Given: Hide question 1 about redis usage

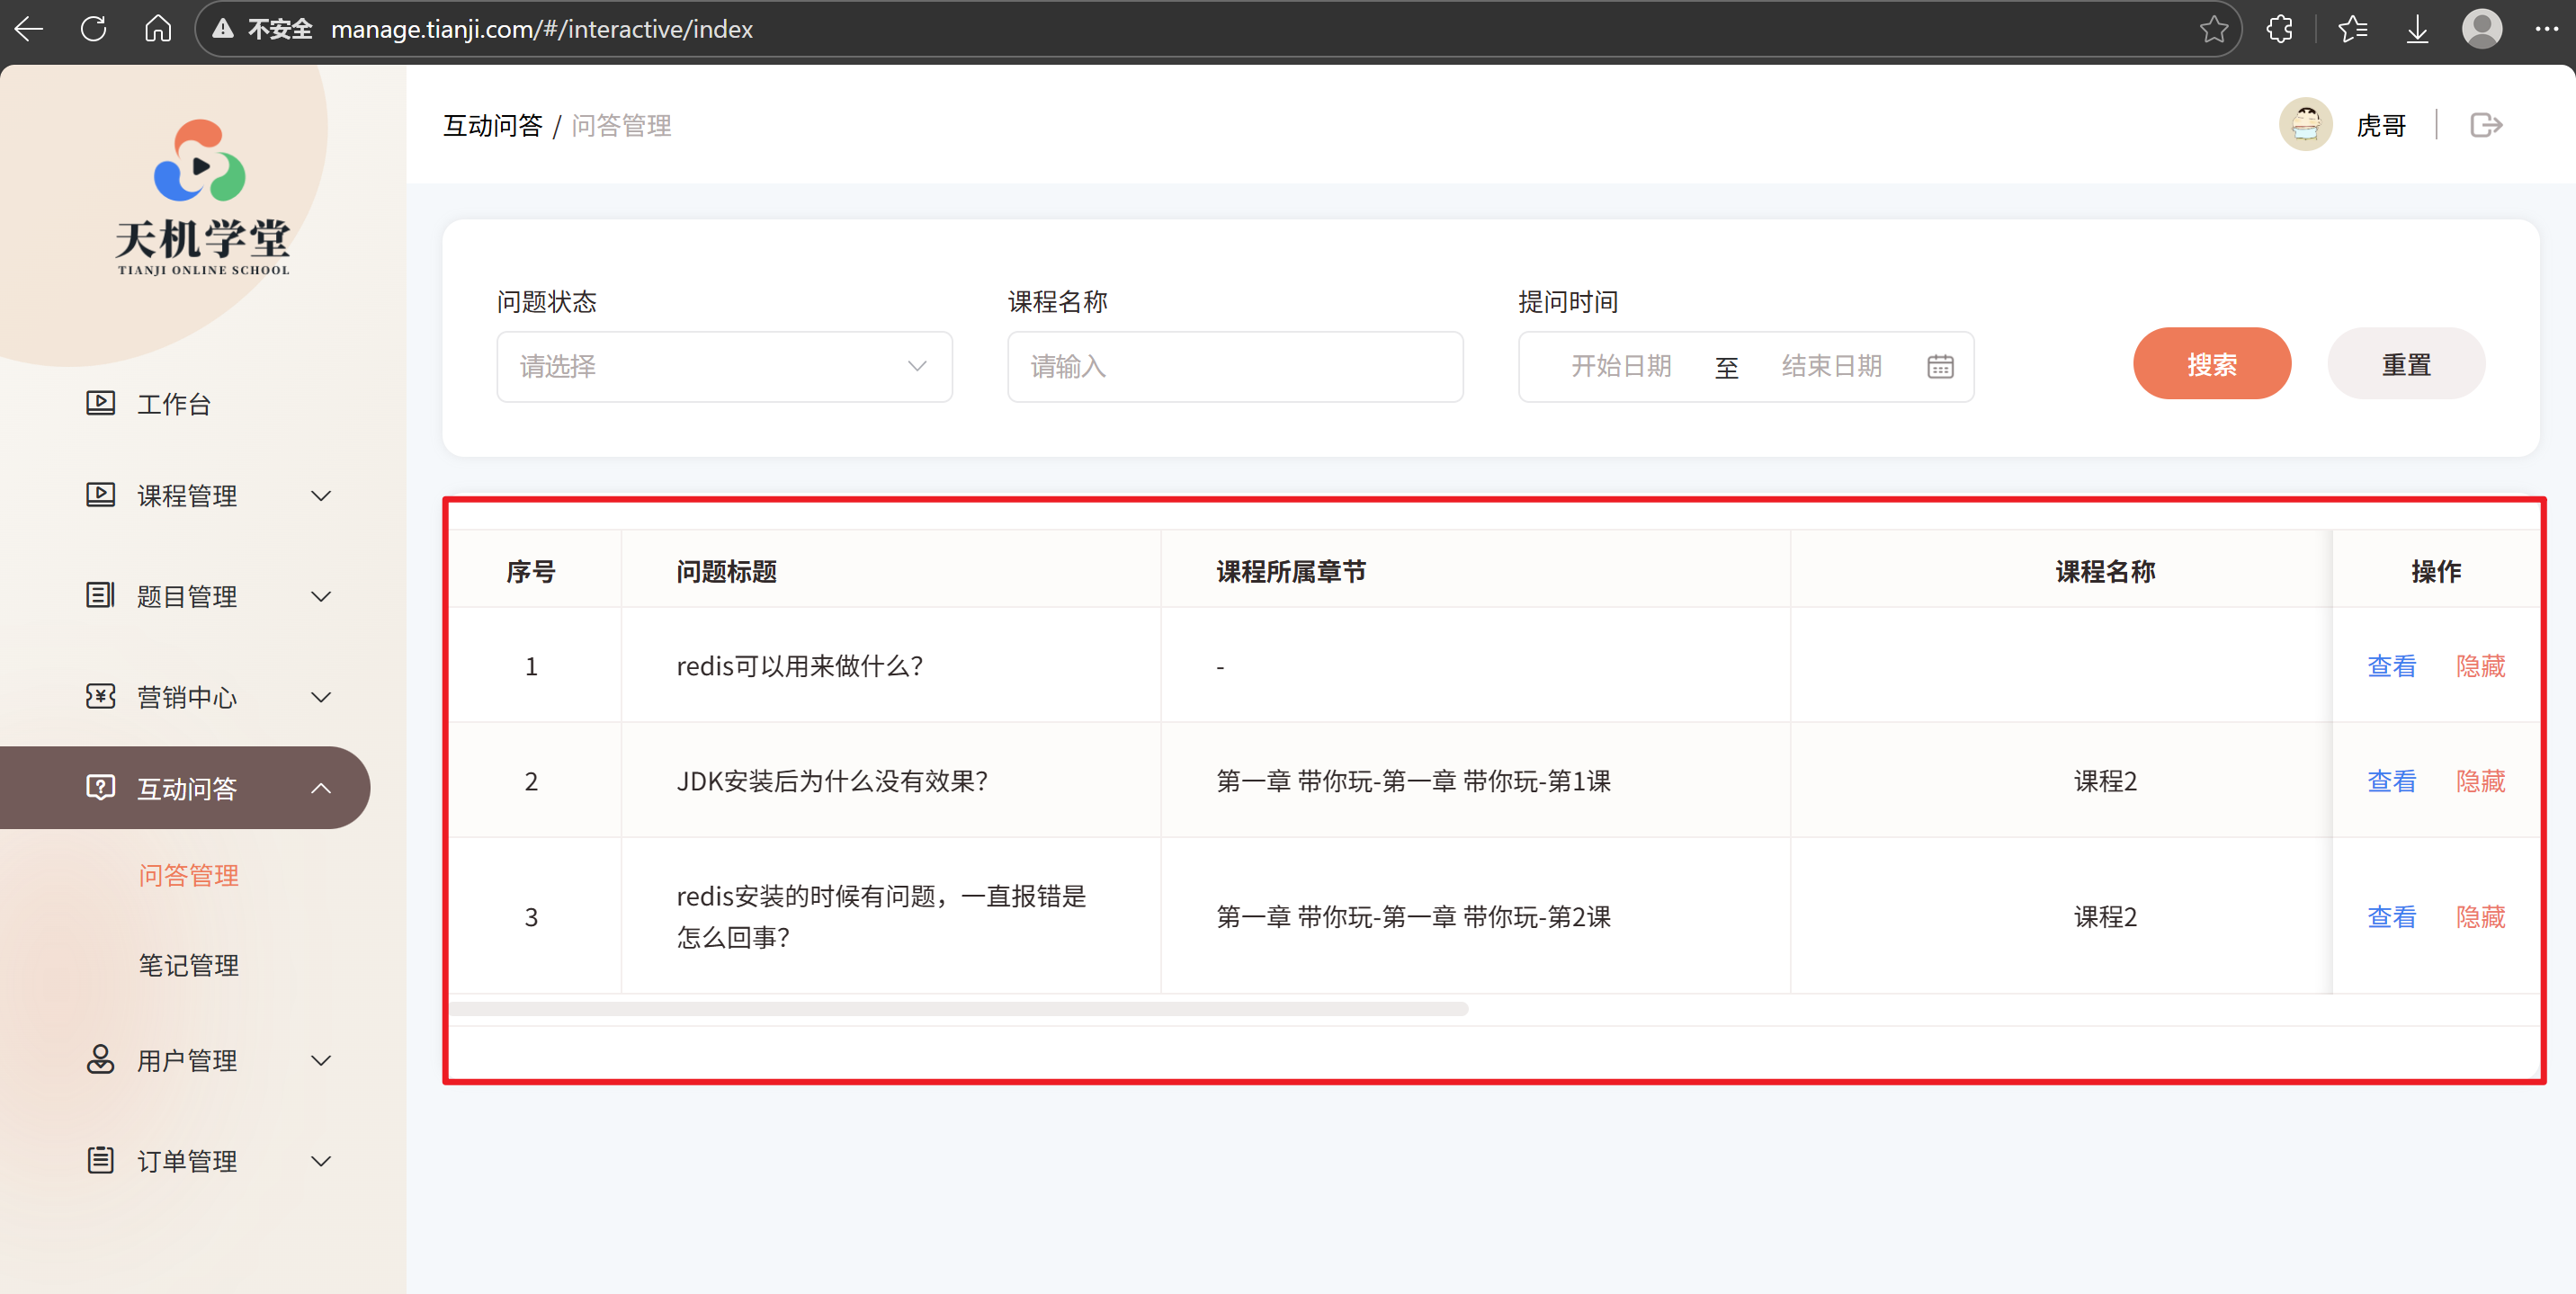Looking at the screenshot, I should coord(2479,666).
